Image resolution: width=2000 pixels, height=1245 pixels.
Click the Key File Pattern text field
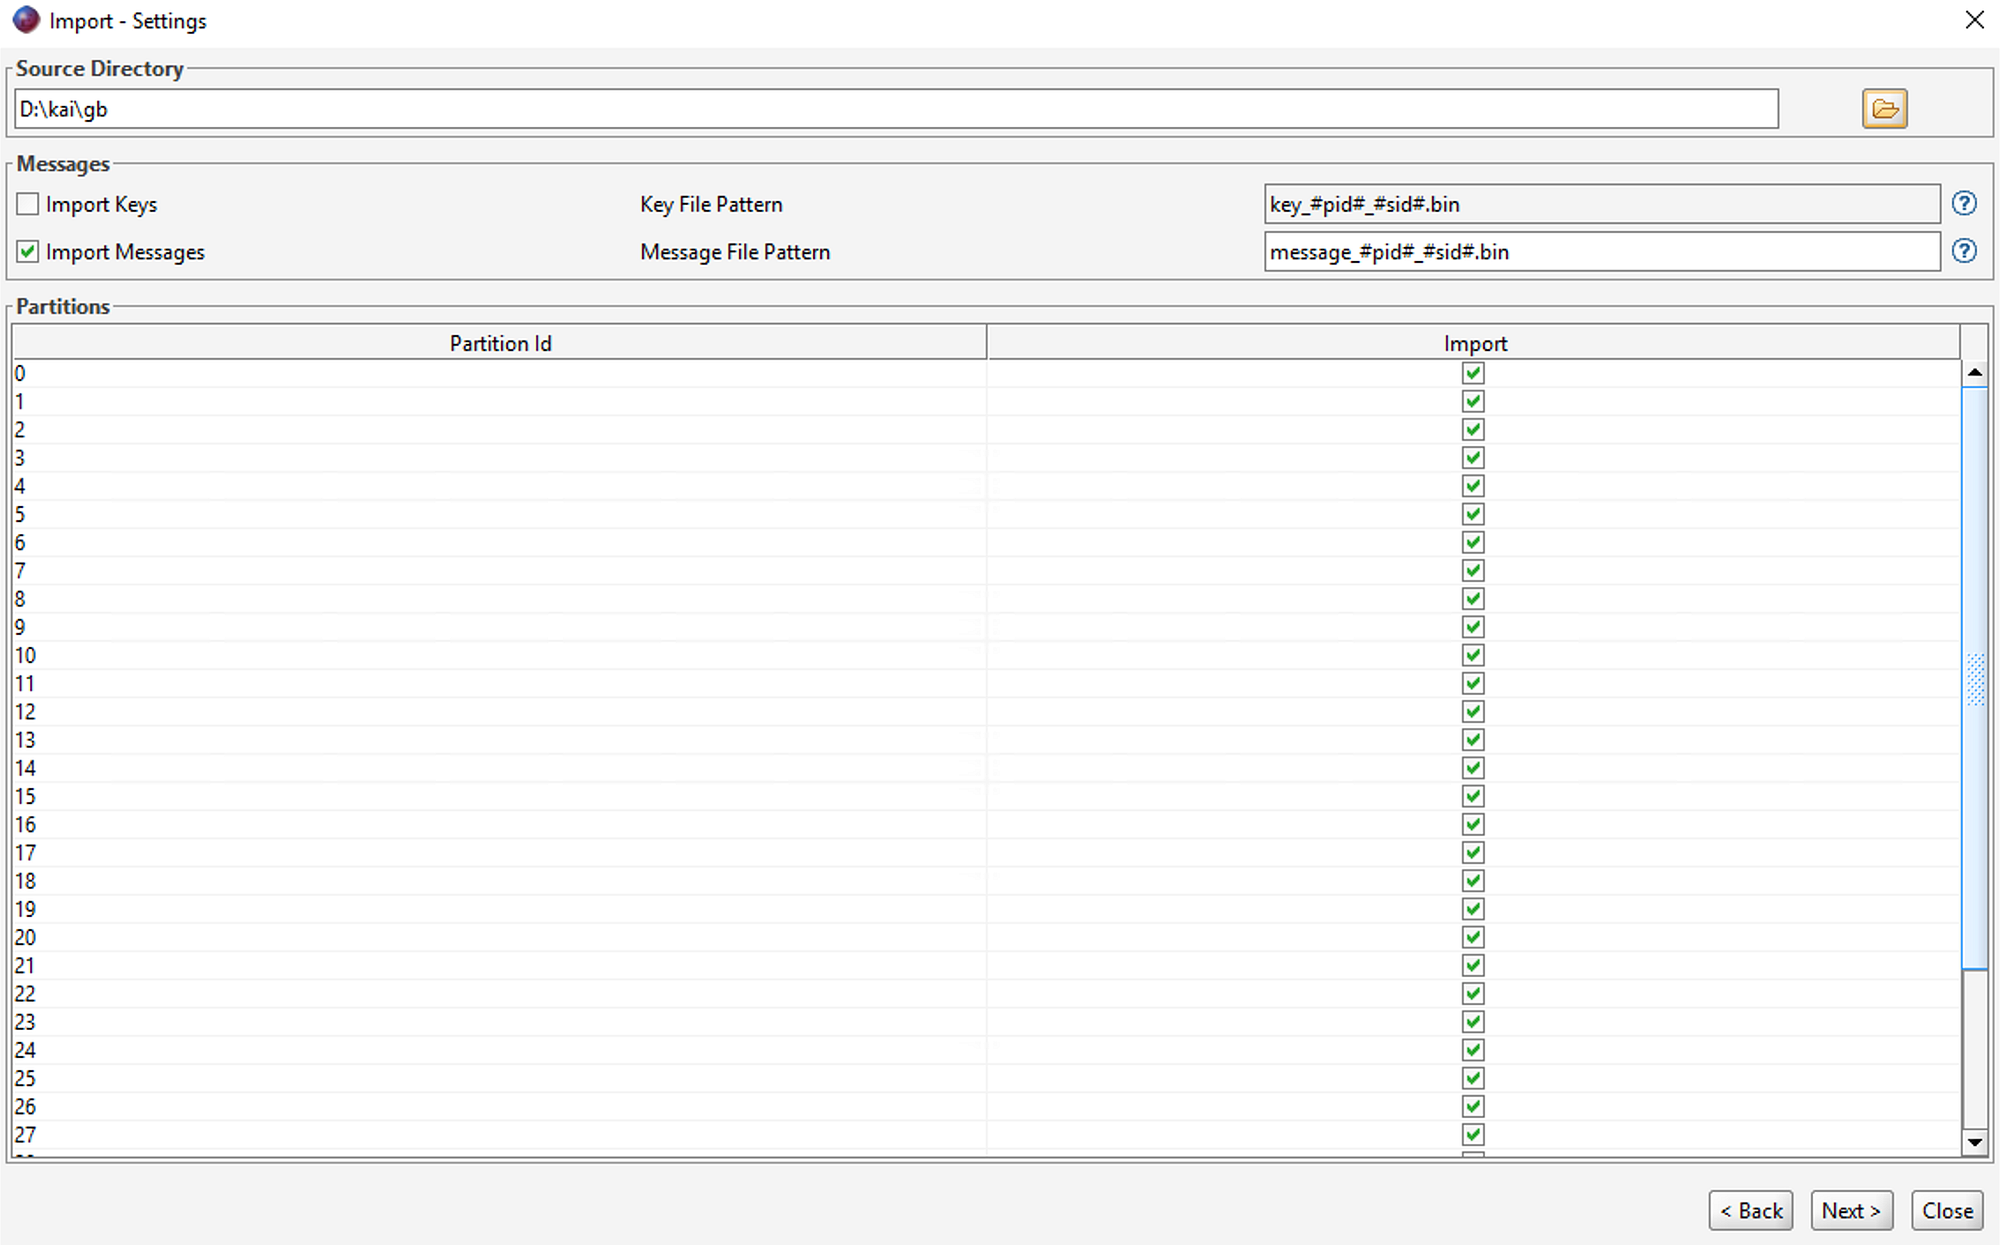(x=1600, y=203)
